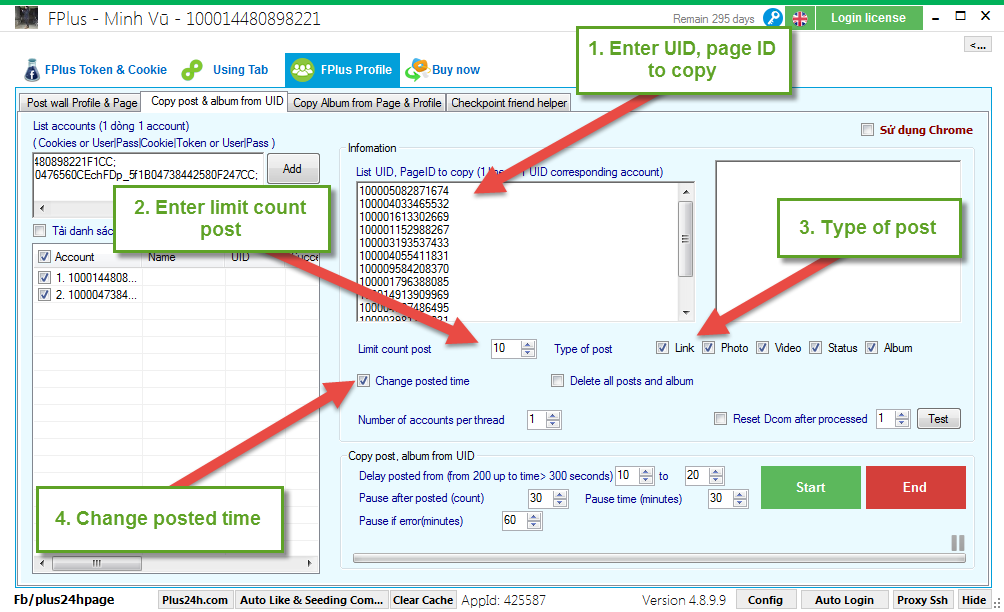Image resolution: width=1004 pixels, height=612 pixels.
Task: Uncheck the Link post type checkbox
Action: (663, 348)
